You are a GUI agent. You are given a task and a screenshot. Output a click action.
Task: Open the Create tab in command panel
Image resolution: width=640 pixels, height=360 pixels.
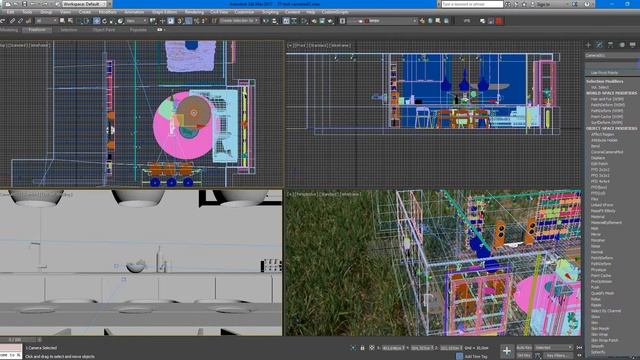coord(588,44)
